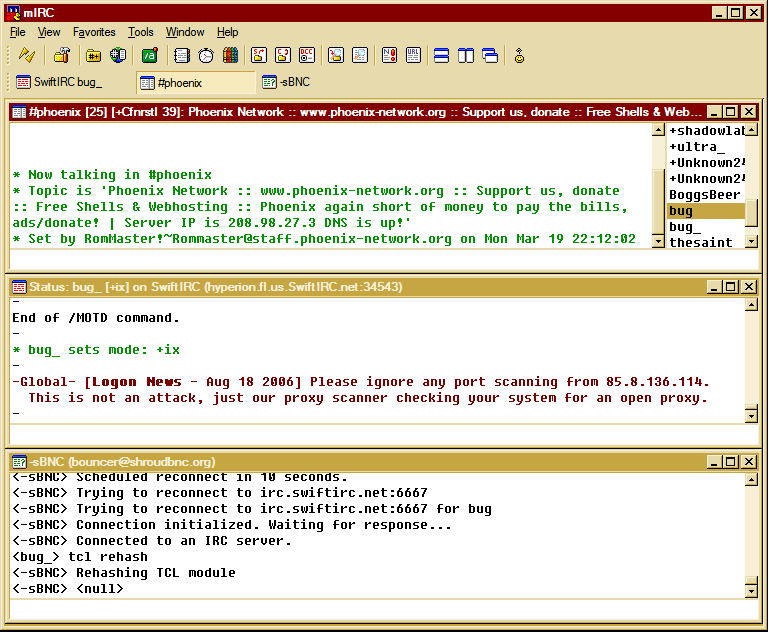Open the Window menu
Screen dimensions: 768x632
(185, 32)
